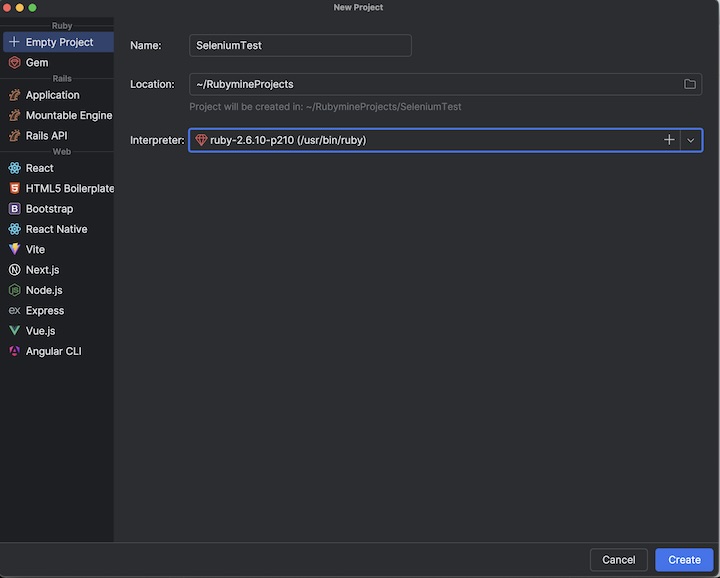Browse location with the folder icon
Screen dimensions: 720x578
(690, 84)
